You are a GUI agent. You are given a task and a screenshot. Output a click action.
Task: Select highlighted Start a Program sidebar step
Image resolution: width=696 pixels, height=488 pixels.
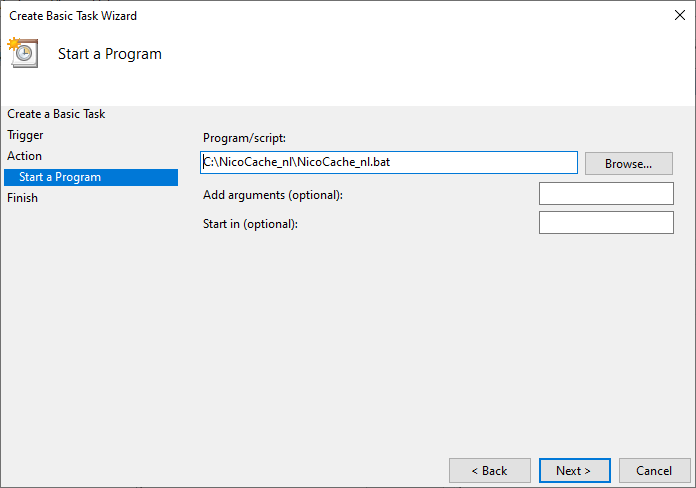91,177
